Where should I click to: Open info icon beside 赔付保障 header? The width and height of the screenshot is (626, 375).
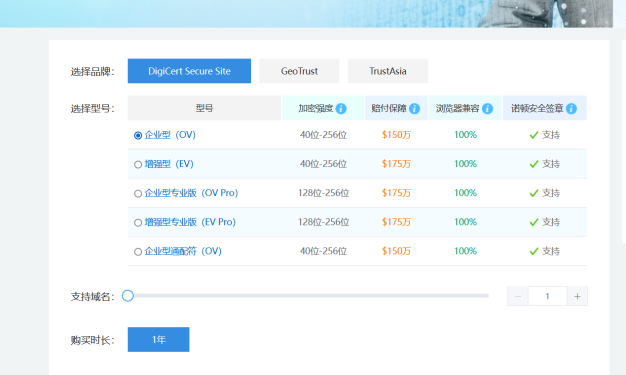point(414,108)
